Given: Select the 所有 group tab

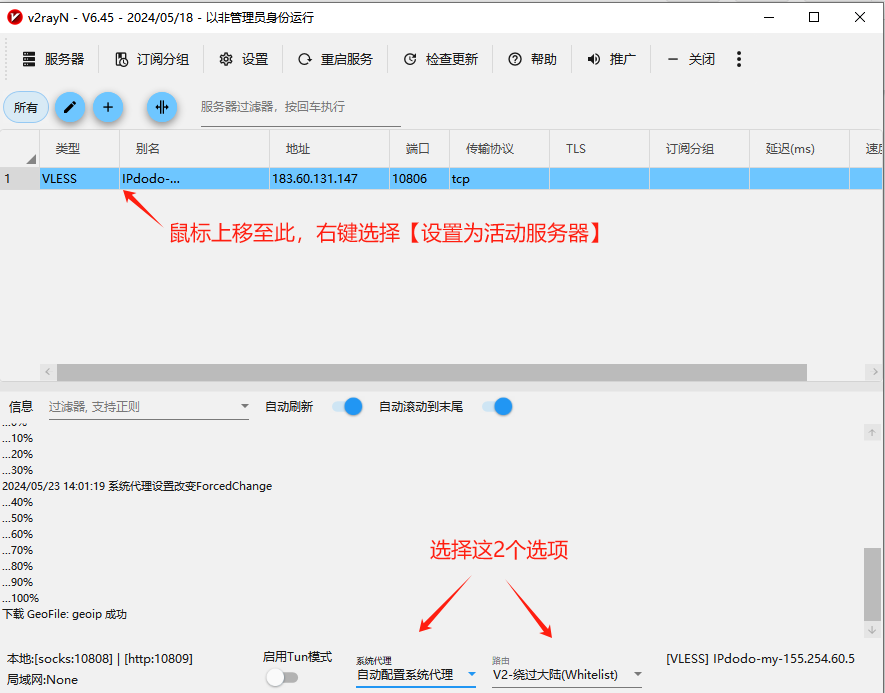Looking at the screenshot, I should (26, 107).
